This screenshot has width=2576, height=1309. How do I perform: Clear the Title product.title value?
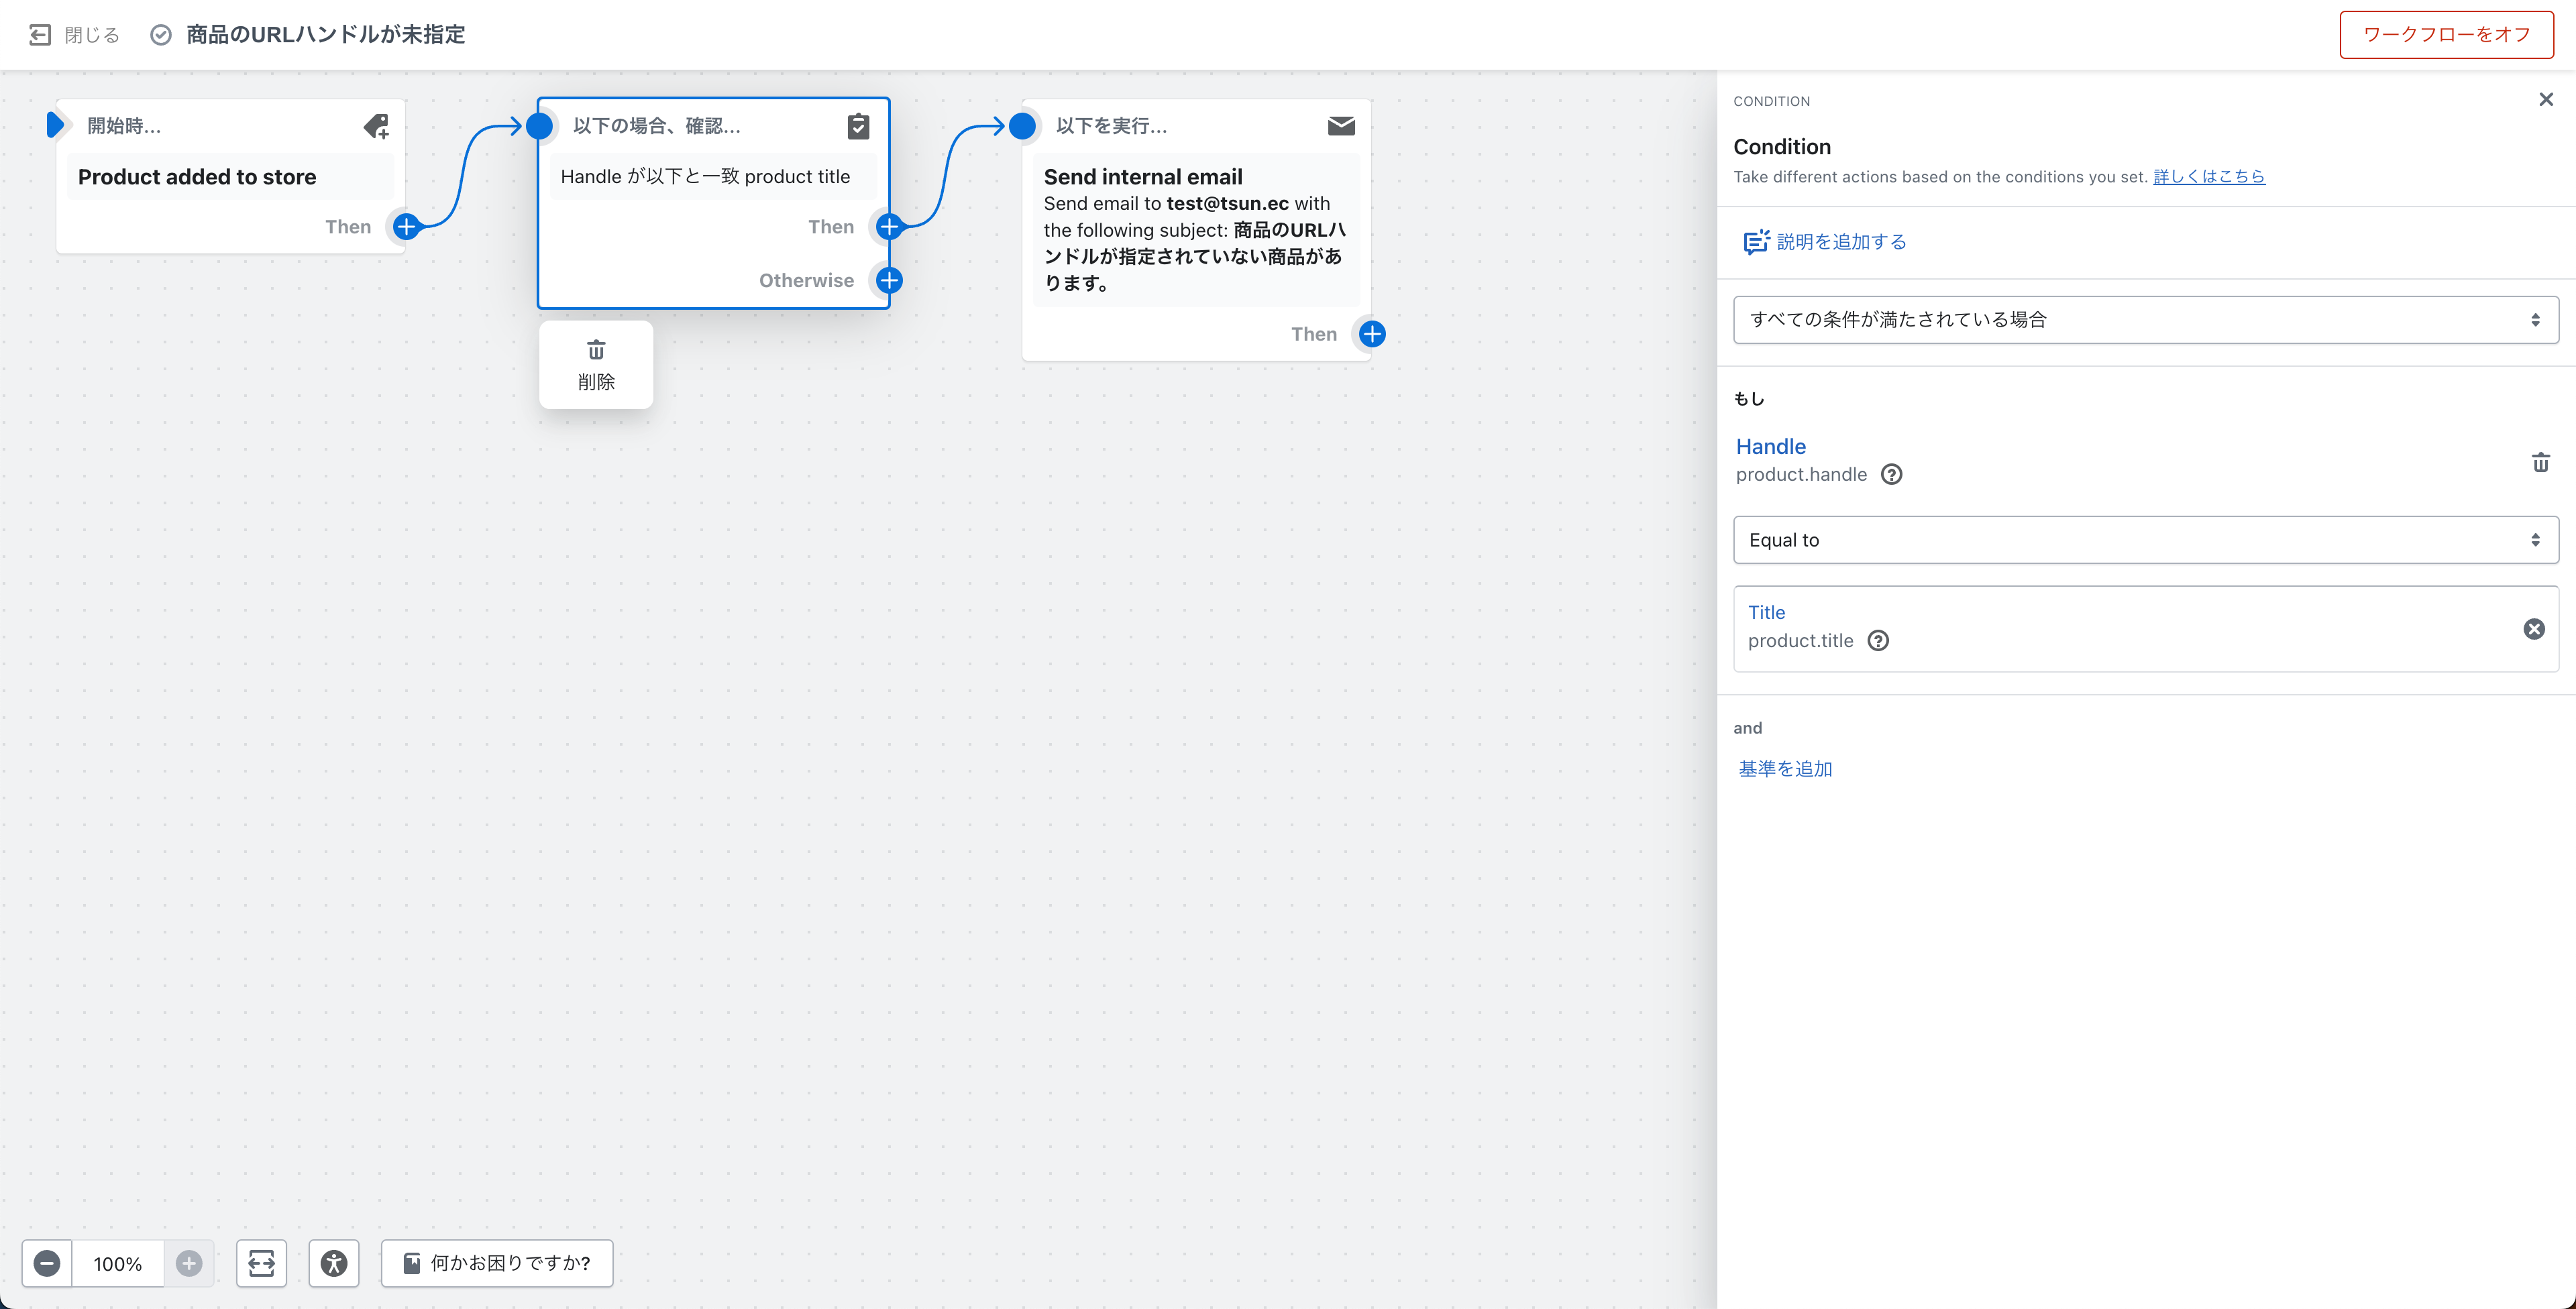[x=2533, y=629]
